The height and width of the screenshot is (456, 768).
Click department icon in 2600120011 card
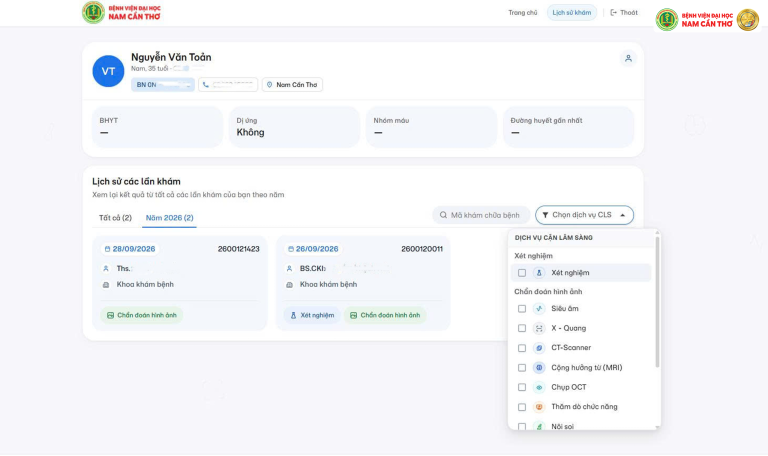(289, 285)
